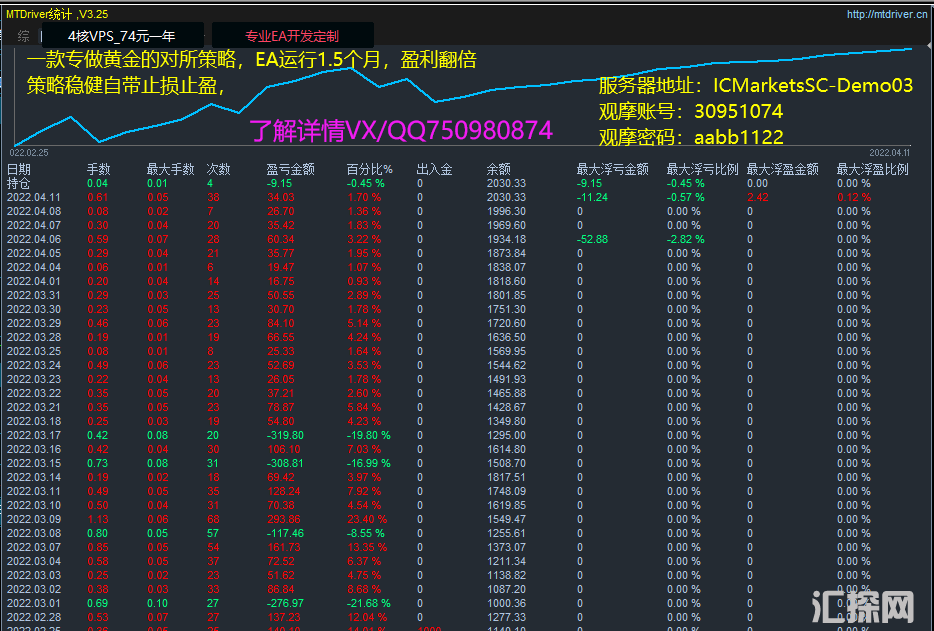The height and width of the screenshot is (631, 934).
Task: Click the 汇探网 watermark logo
Action: [x=867, y=605]
